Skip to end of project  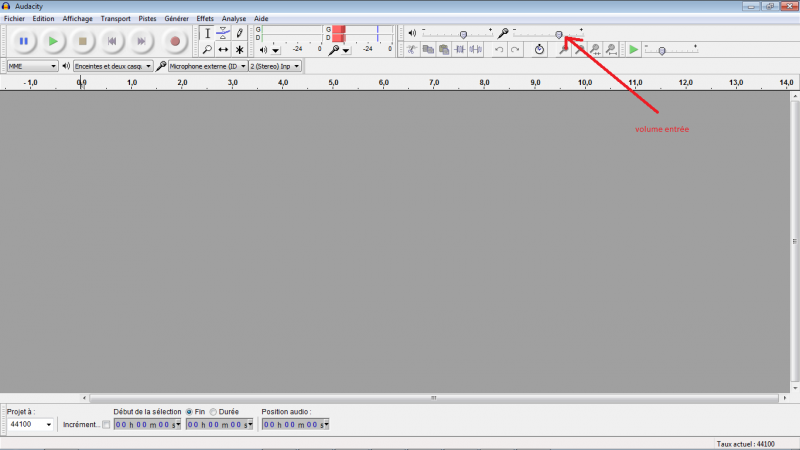[x=142, y=41]
